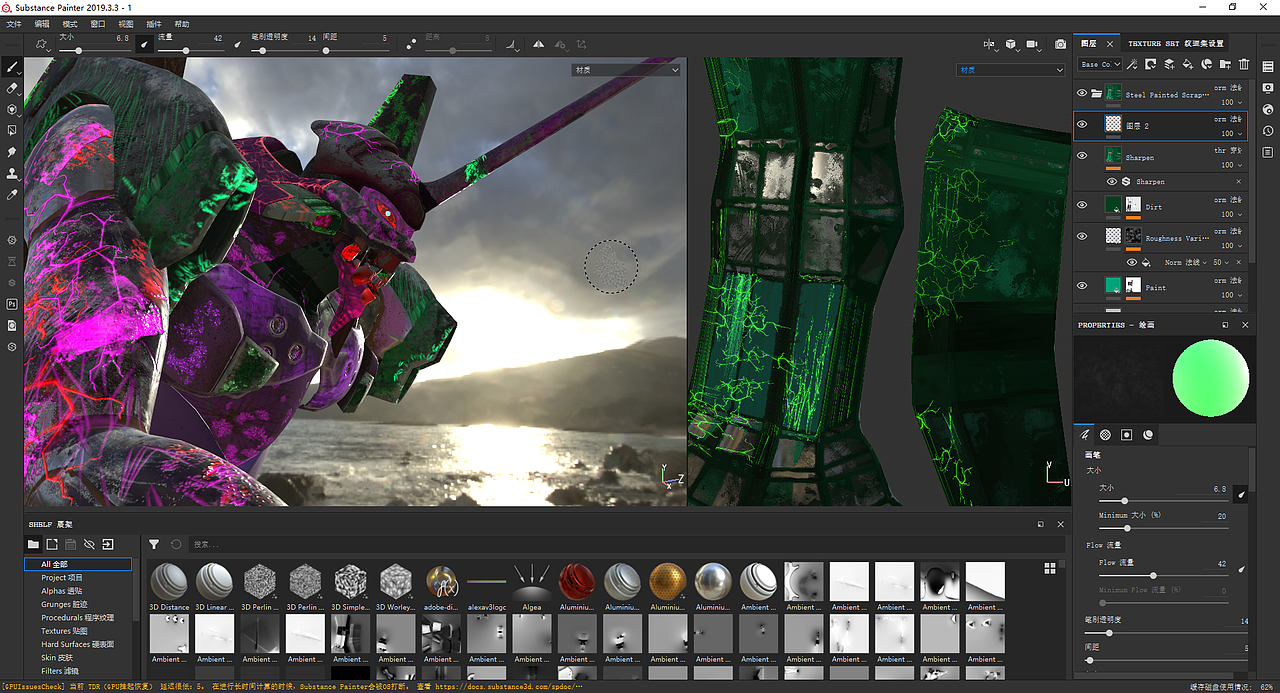Click the Add smart material icon
Screen dimensions: 1280x693
1207,64
